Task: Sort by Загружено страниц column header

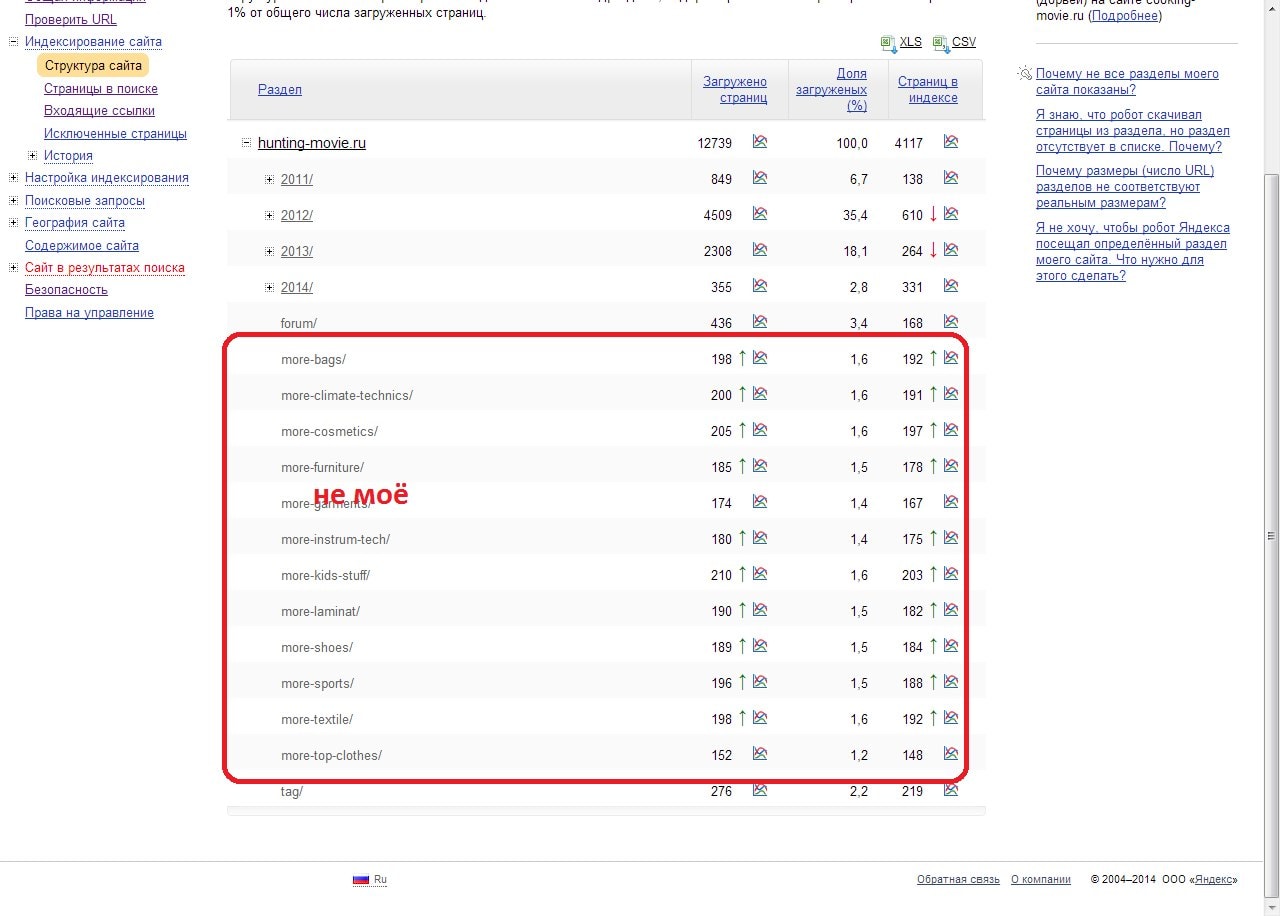Action: [735, 89]
